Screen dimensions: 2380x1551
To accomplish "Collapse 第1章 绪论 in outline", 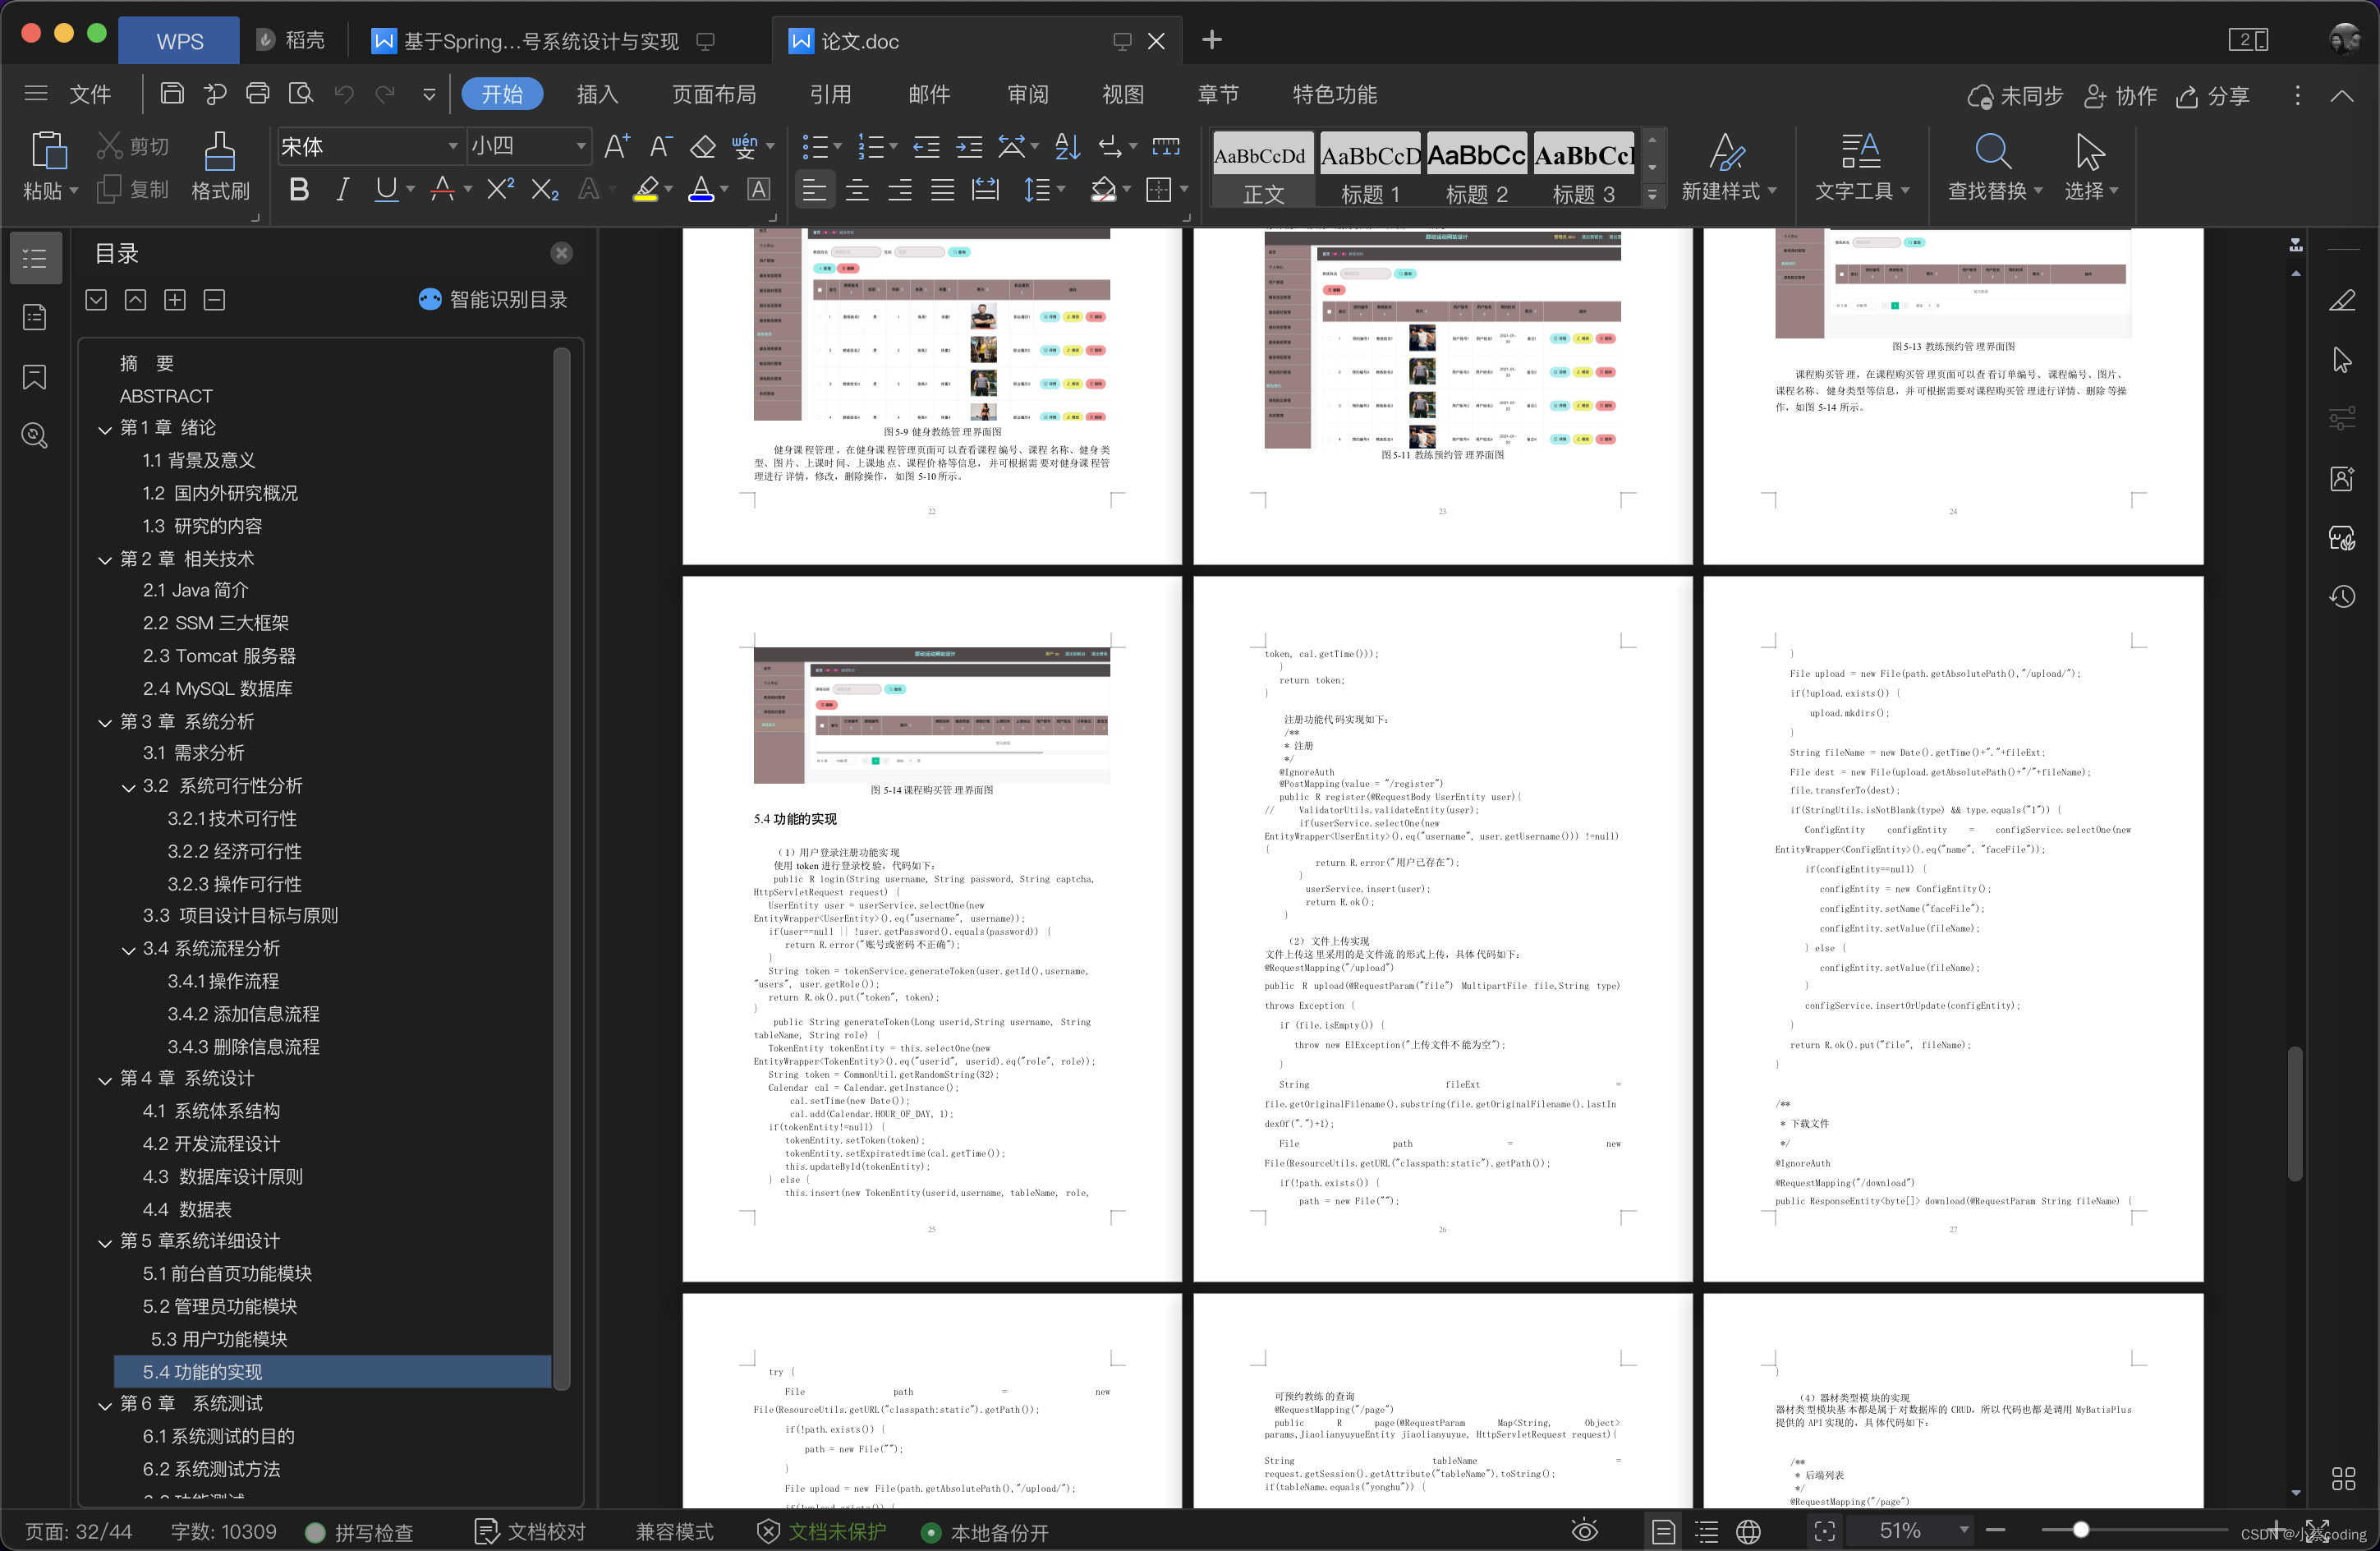I will (104, 429).
